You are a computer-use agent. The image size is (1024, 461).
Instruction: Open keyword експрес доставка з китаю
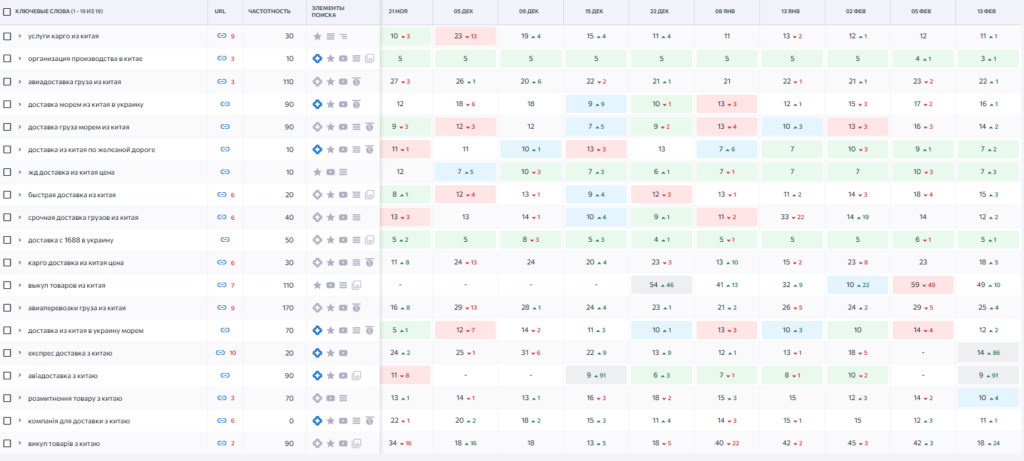[70, 353]
